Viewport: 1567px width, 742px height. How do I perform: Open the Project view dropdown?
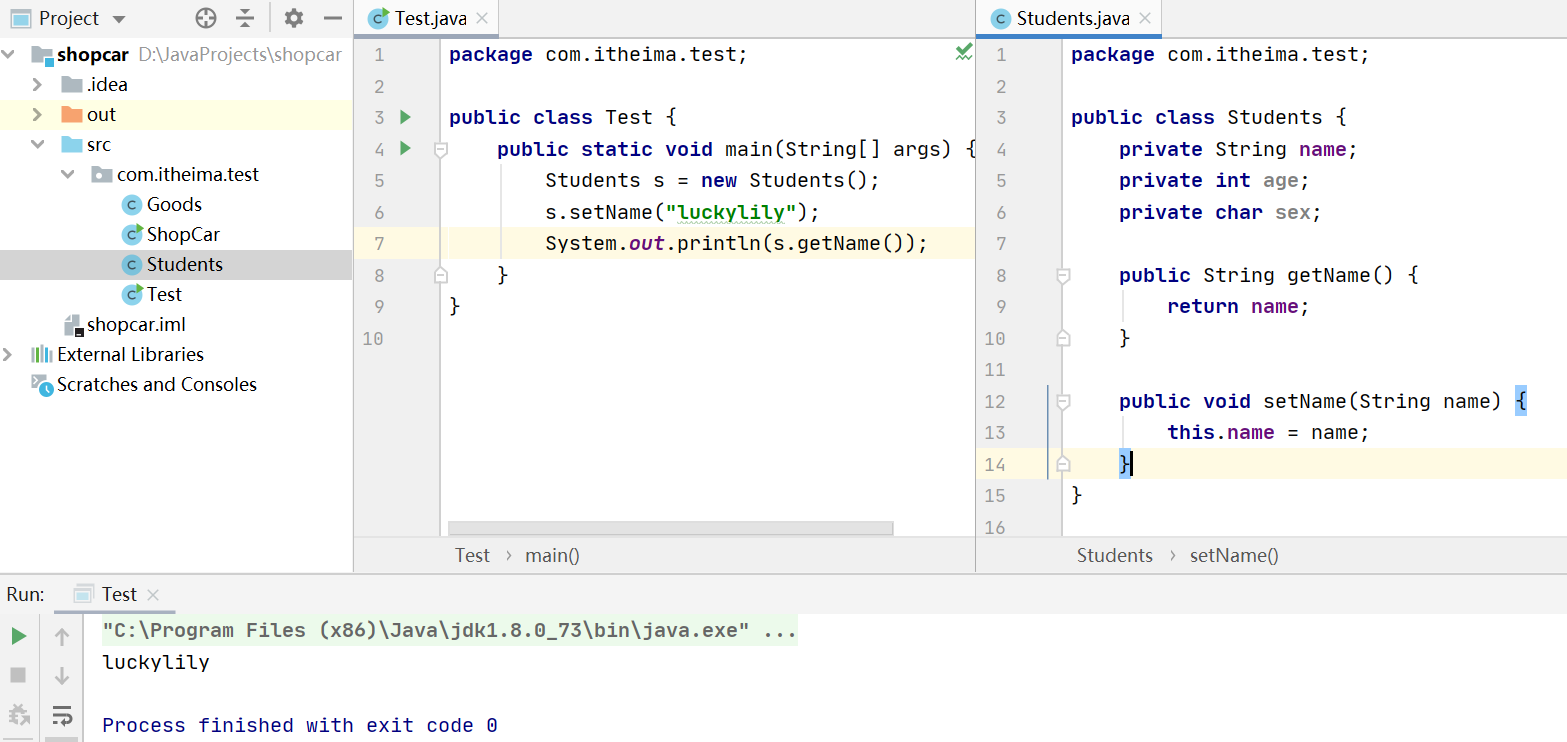[119, 19]
